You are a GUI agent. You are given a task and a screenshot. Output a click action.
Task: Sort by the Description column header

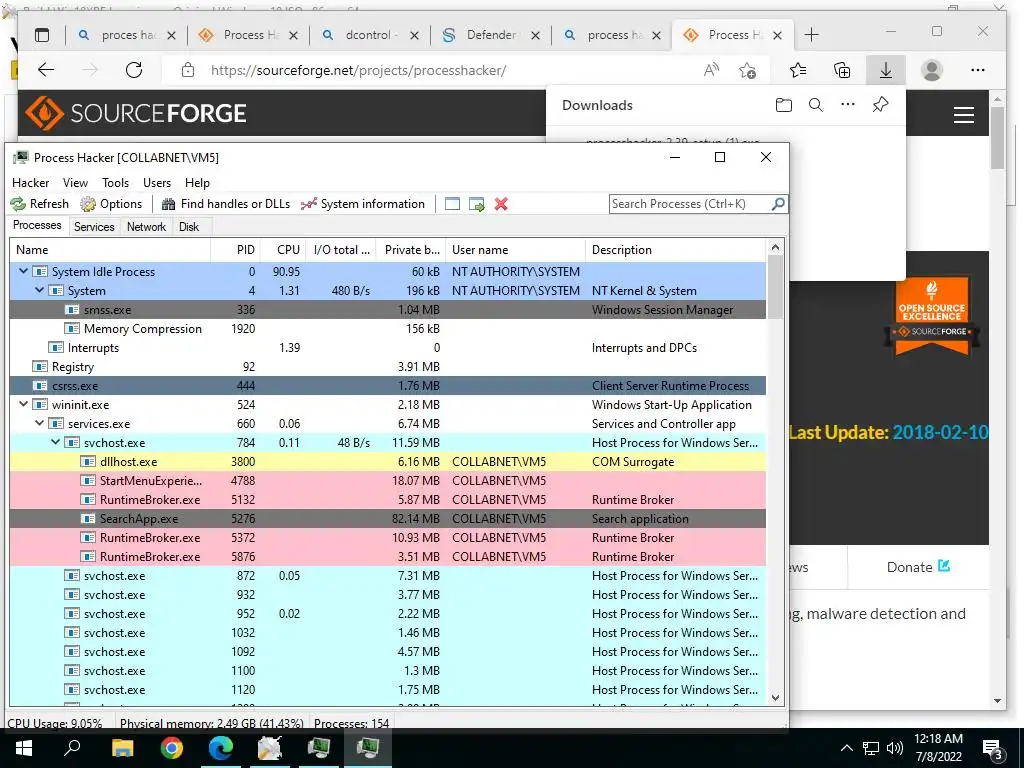675,249
